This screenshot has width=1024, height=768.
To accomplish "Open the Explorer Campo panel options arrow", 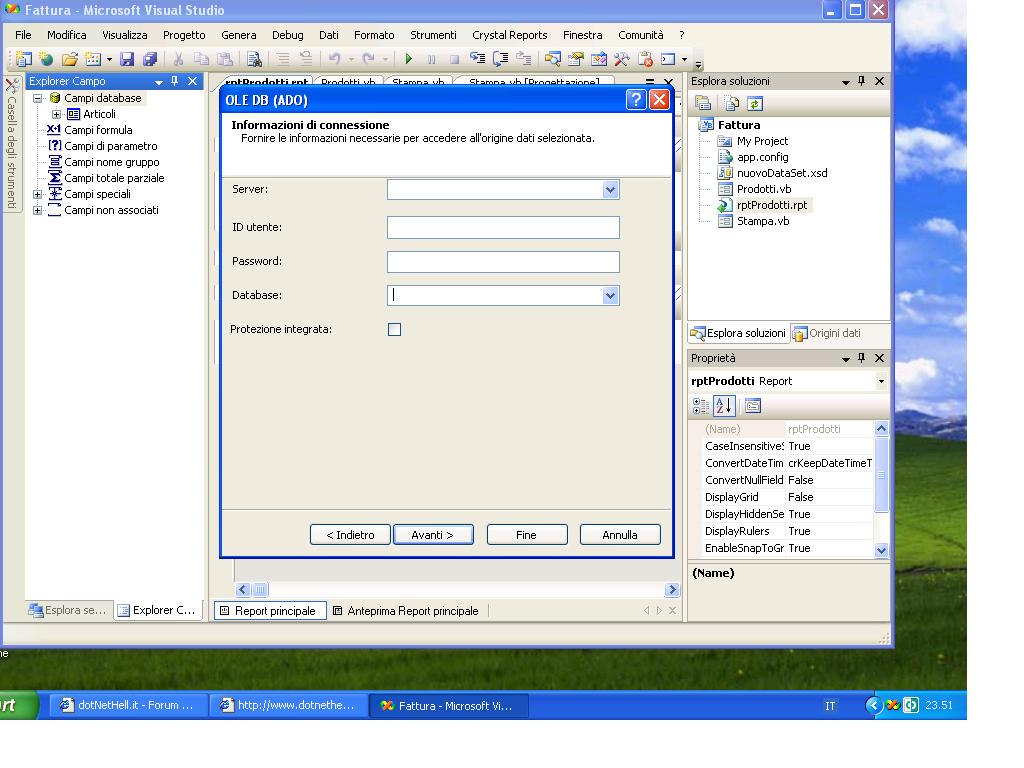I will coord(159,82).
